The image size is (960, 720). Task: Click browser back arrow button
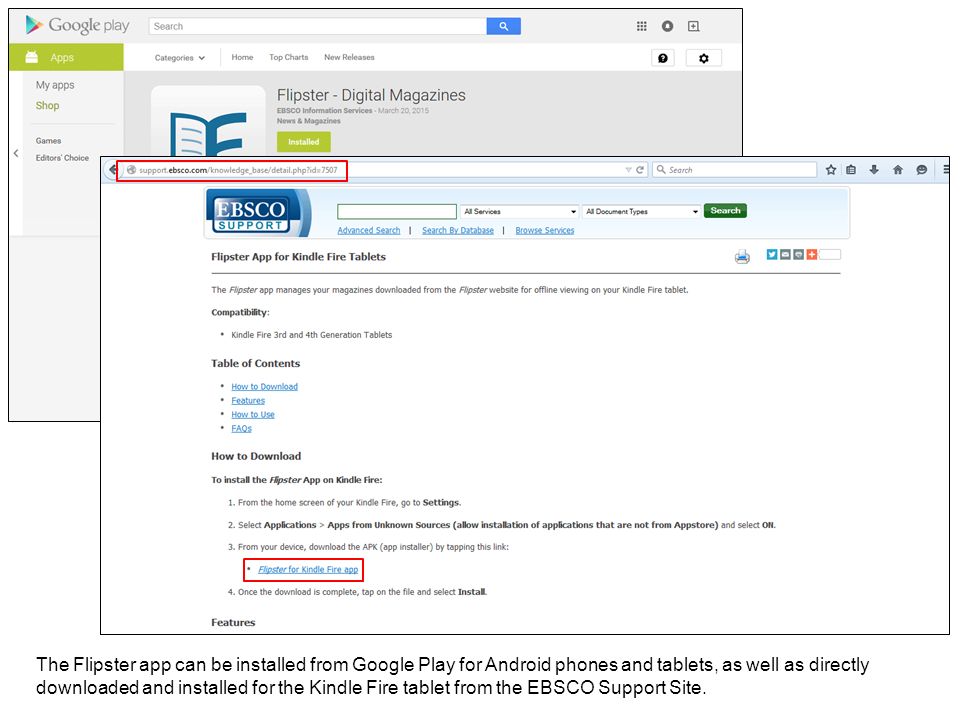(112, 170)
